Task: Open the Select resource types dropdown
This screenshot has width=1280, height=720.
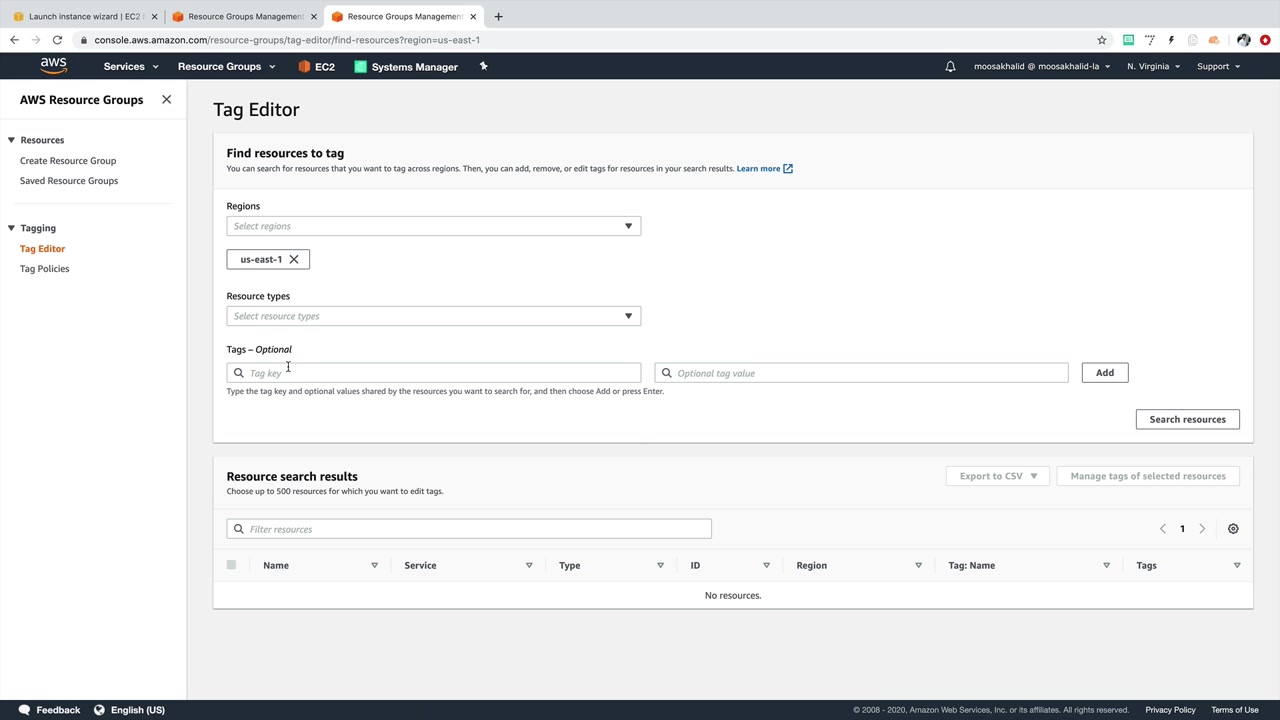Action: click(x=433, y=316)
